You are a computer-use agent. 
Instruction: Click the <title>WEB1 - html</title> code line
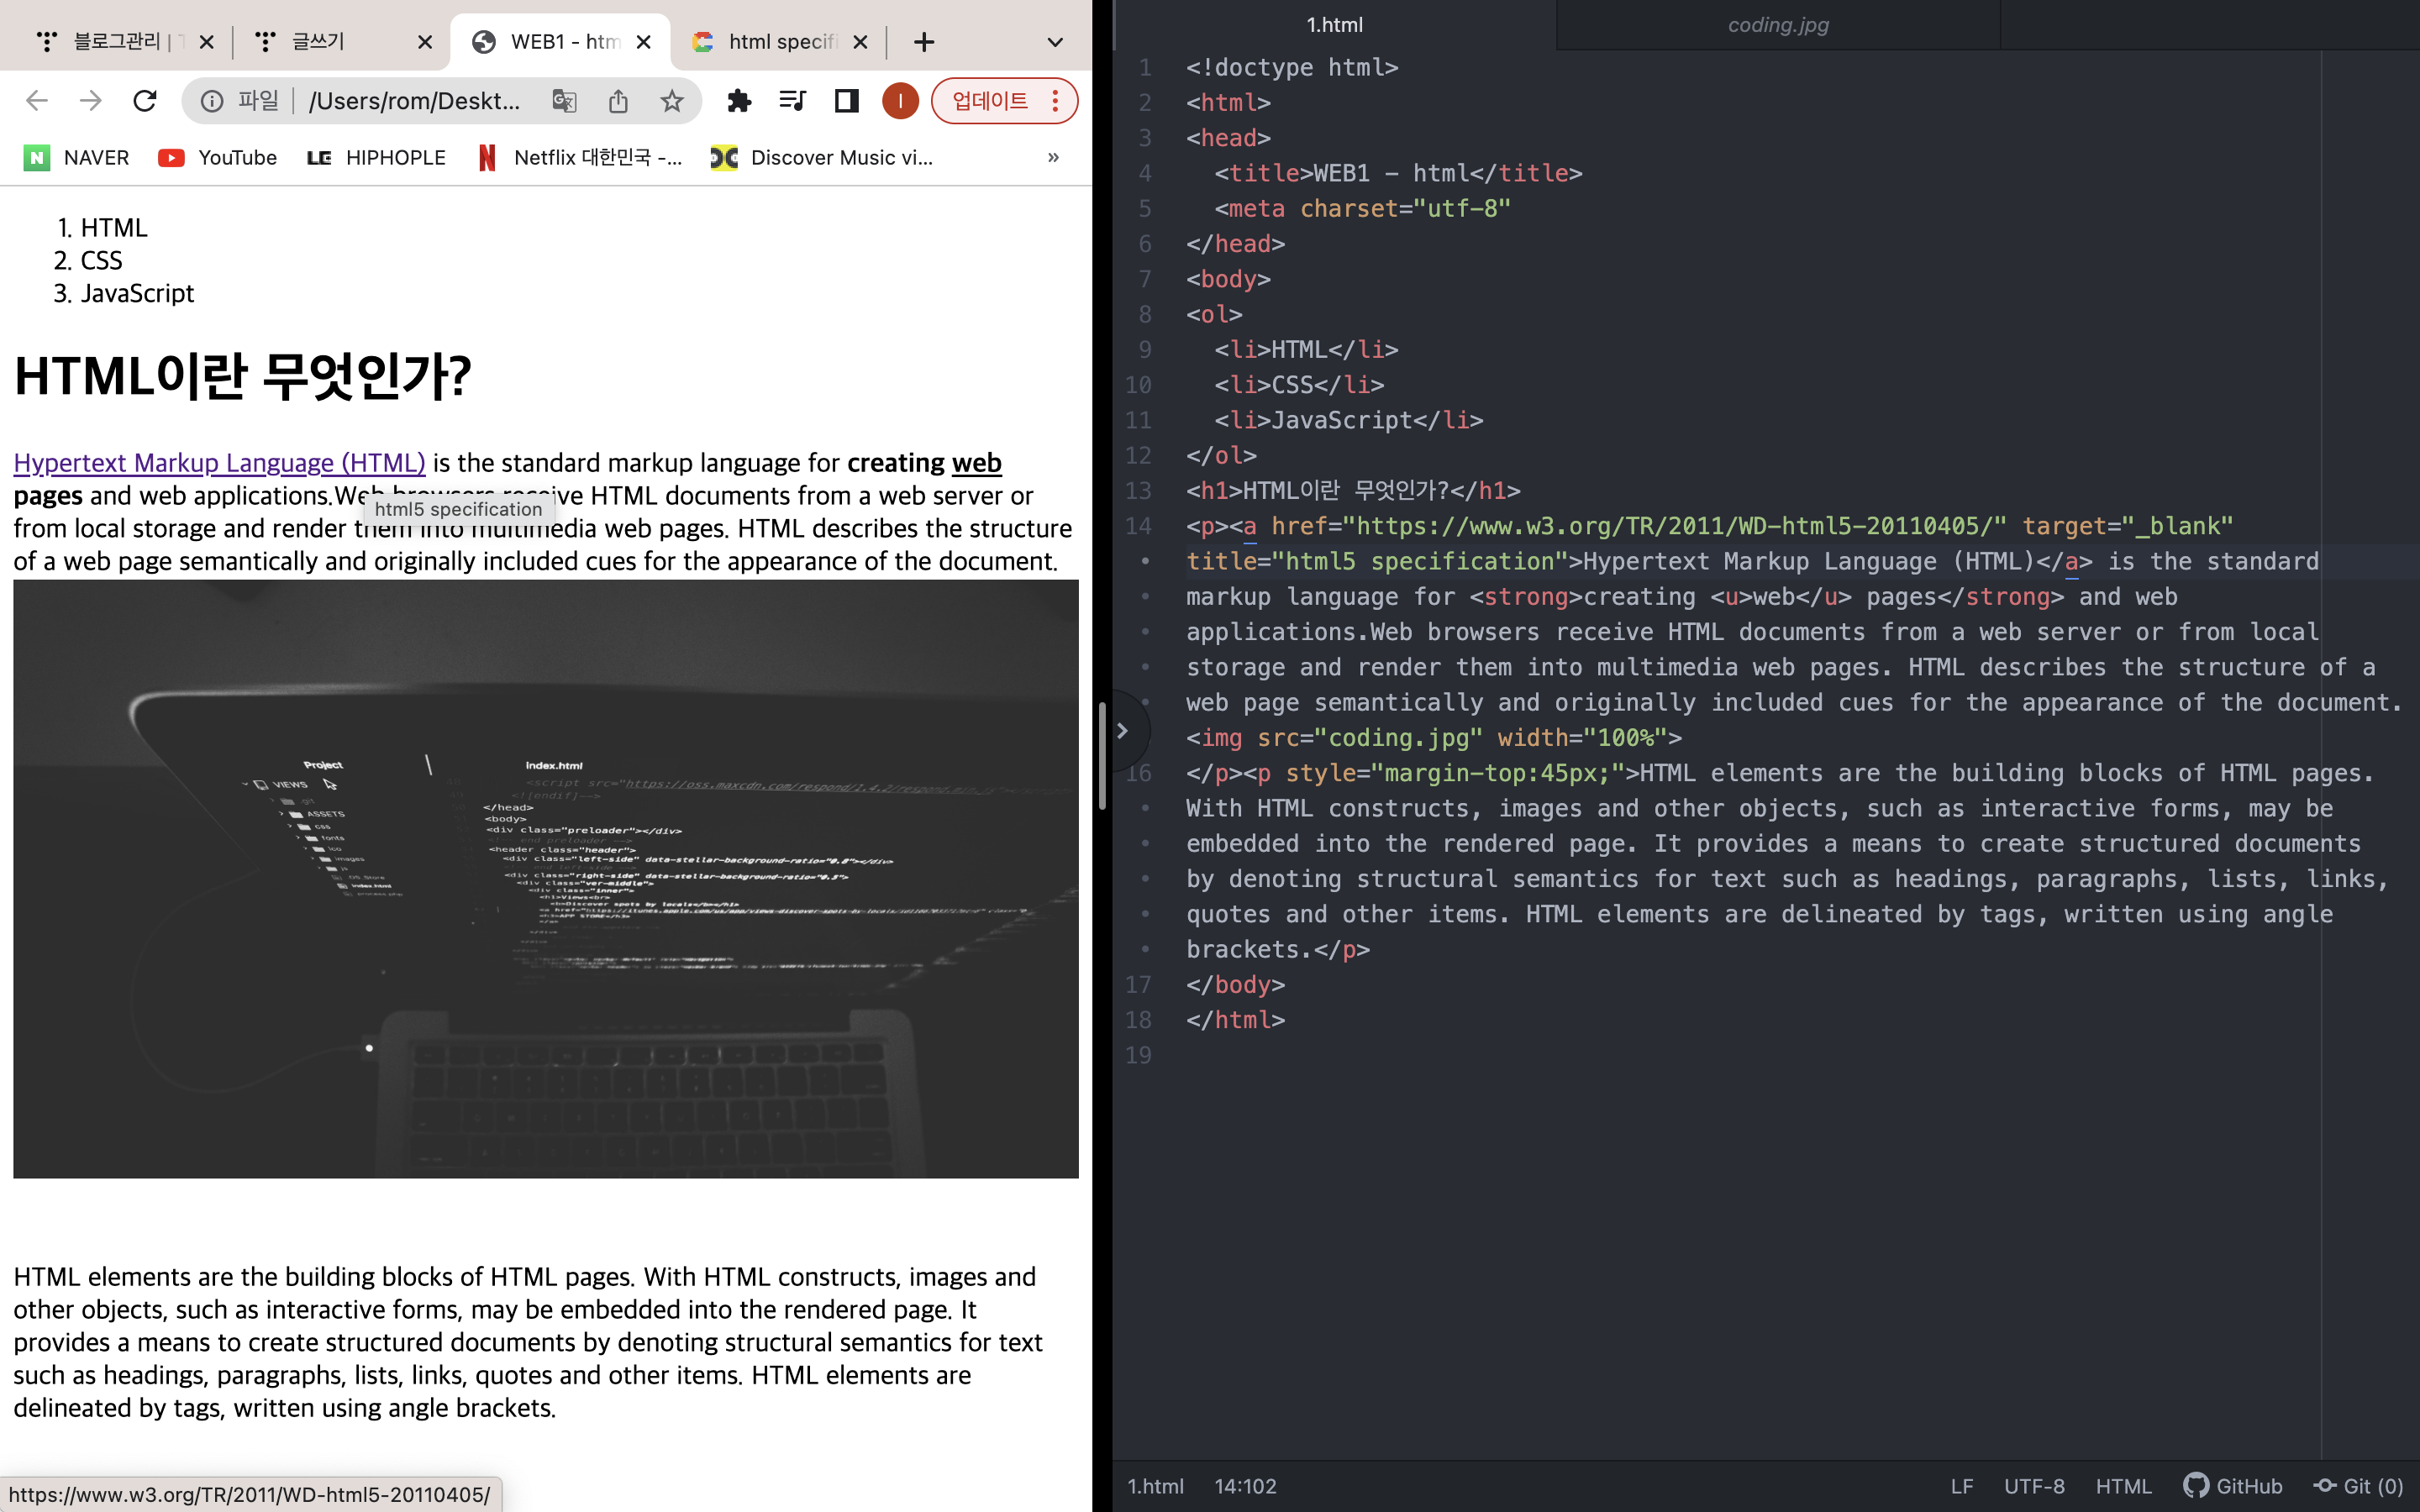1398,173
